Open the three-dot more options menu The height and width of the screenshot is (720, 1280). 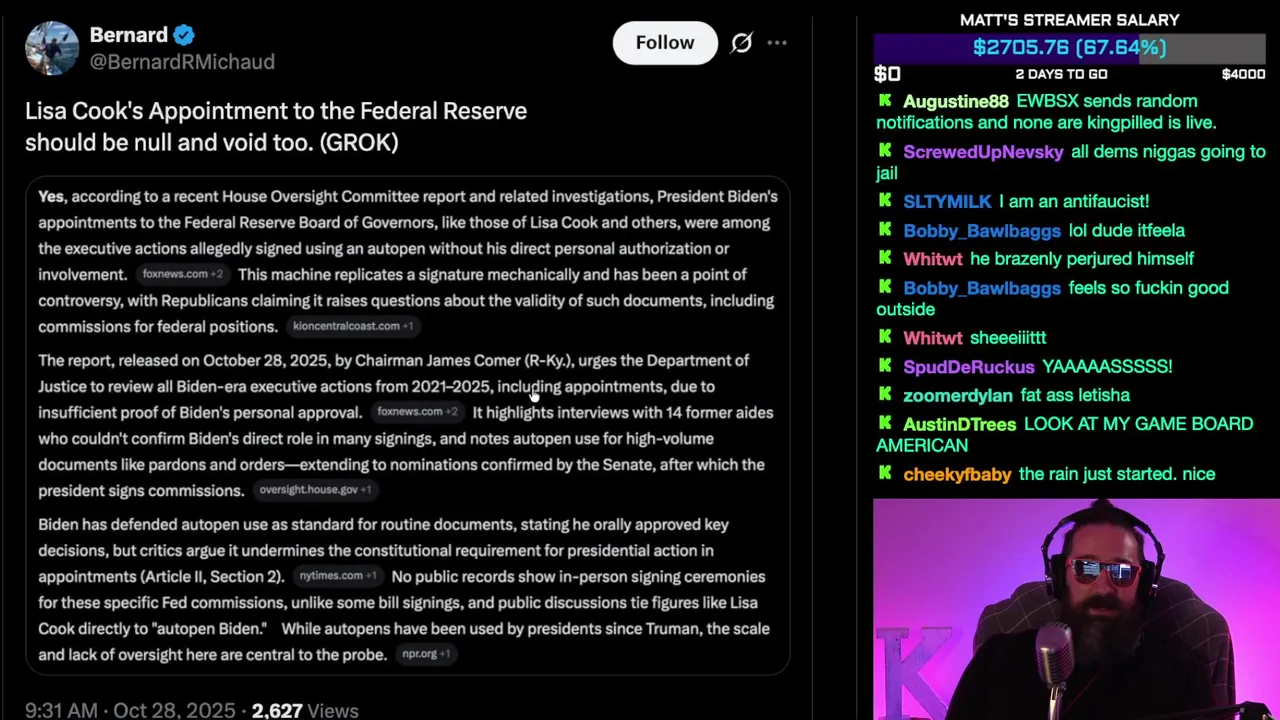pyautogui.click(x=777, y=43)
